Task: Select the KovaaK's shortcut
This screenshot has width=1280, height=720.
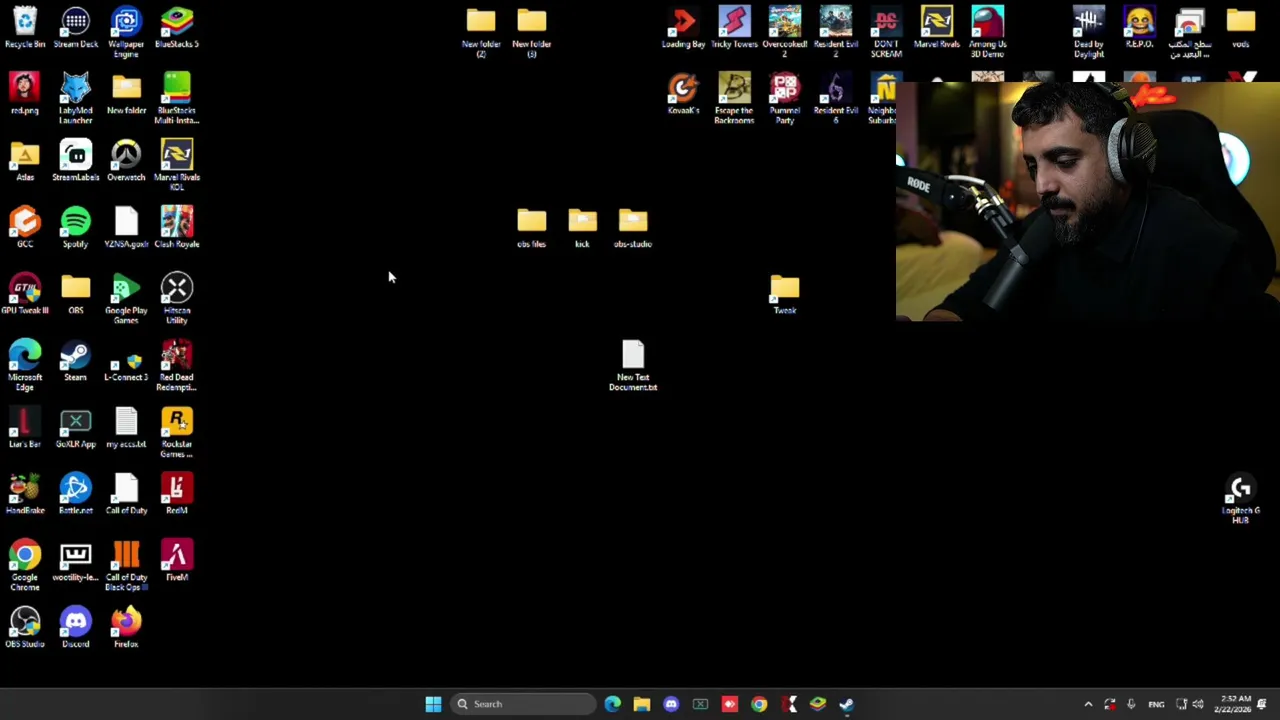Action: (684, 94)
